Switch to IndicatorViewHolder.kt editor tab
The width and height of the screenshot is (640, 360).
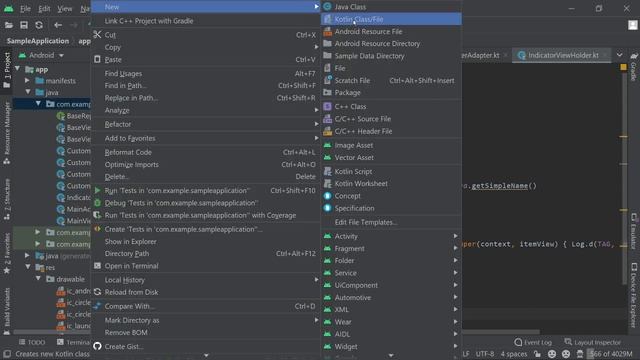pyautogui.click(x=562, y=55)
